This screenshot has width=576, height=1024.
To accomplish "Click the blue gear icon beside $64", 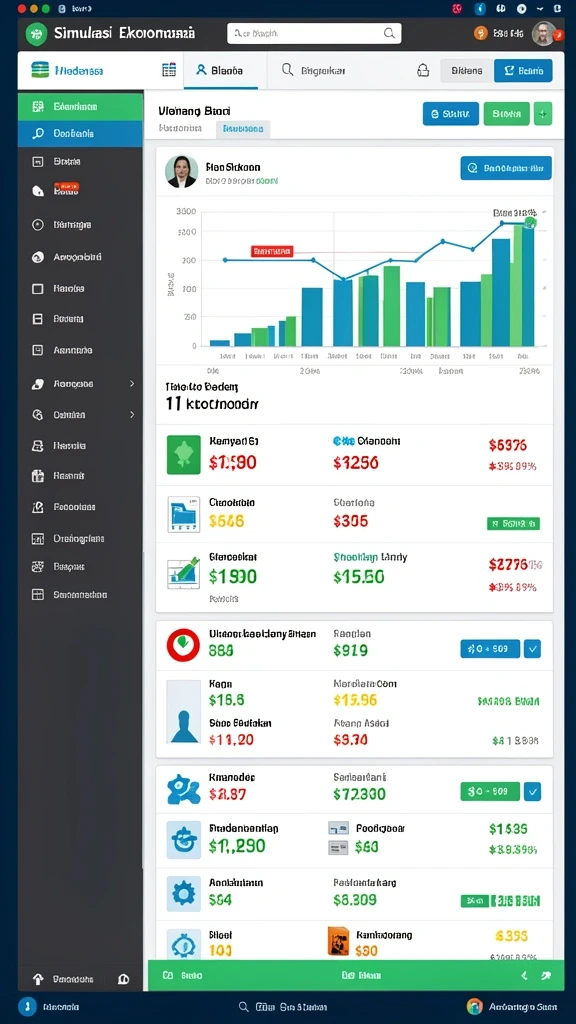I will tap(184, 893).
